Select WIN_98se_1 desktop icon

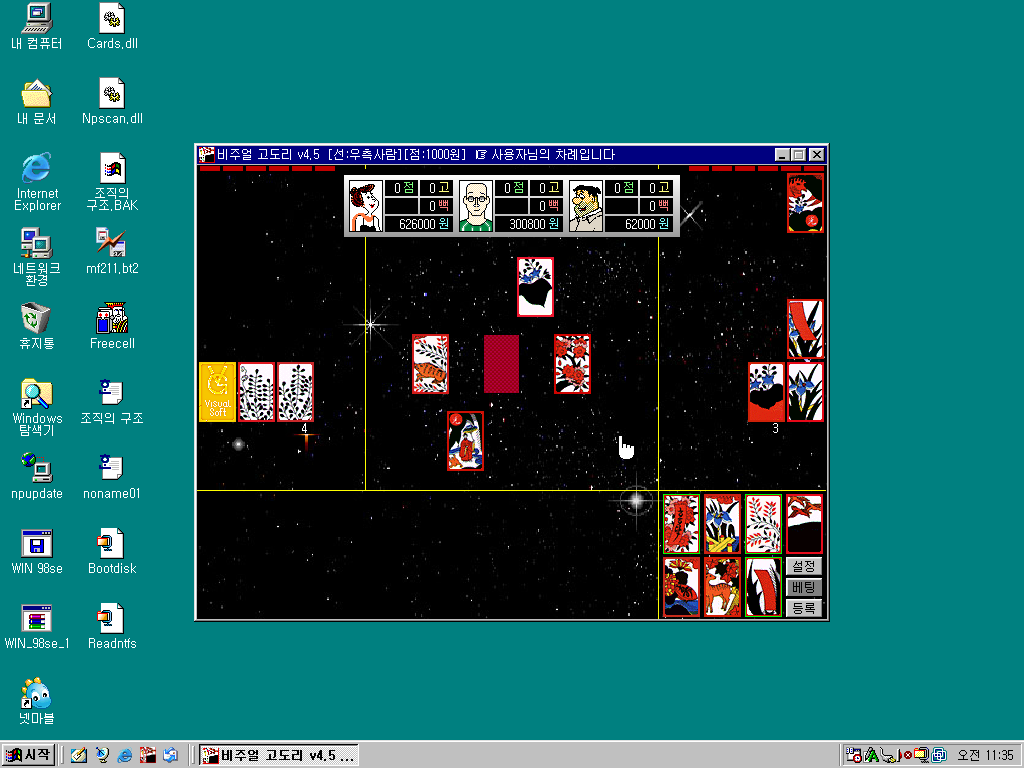37,626
